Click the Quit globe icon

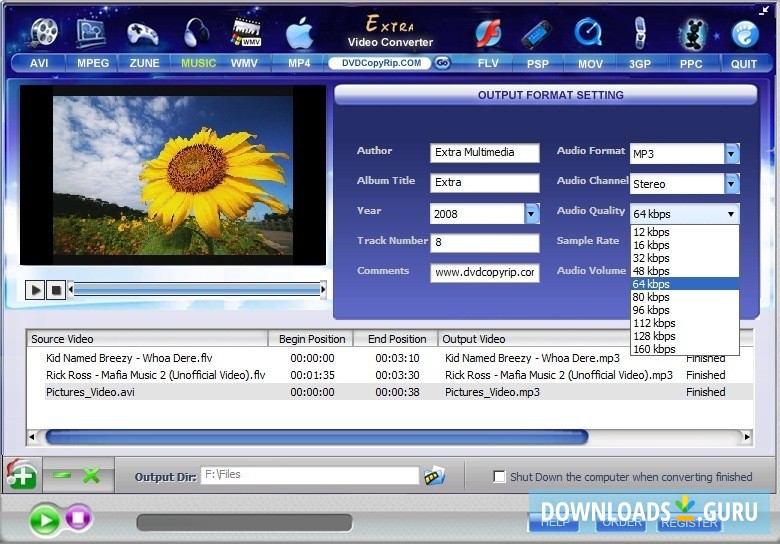745,34
